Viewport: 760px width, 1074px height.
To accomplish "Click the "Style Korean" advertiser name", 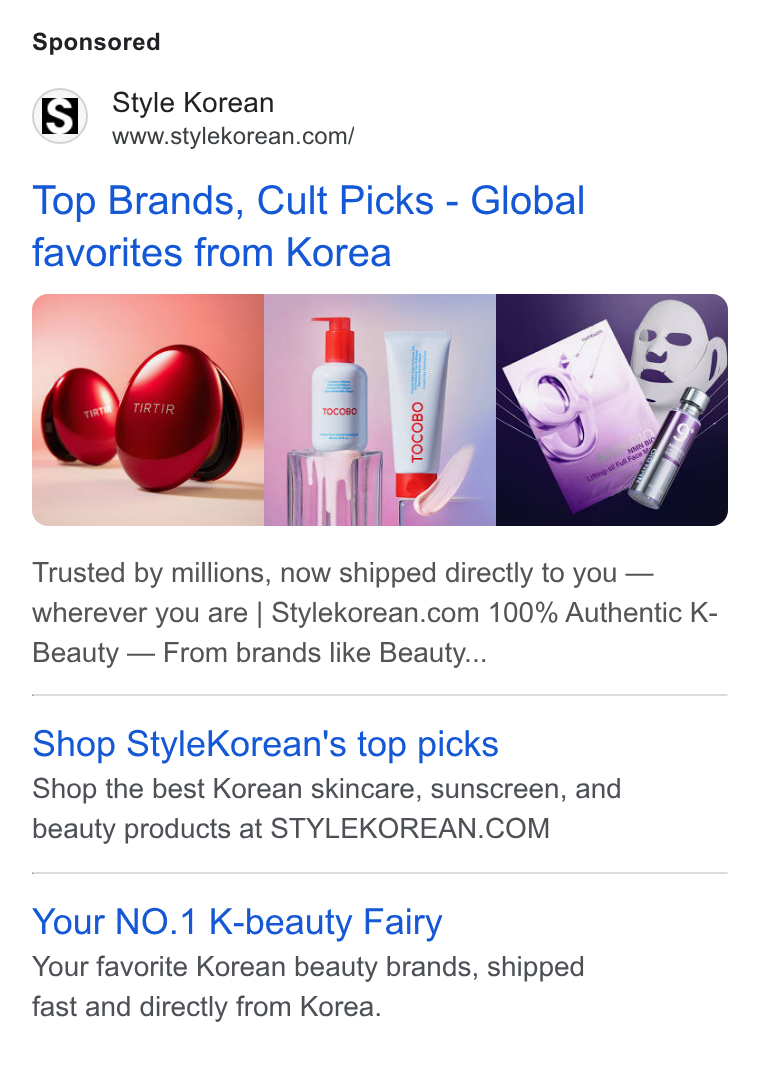I will click(193, 103).
